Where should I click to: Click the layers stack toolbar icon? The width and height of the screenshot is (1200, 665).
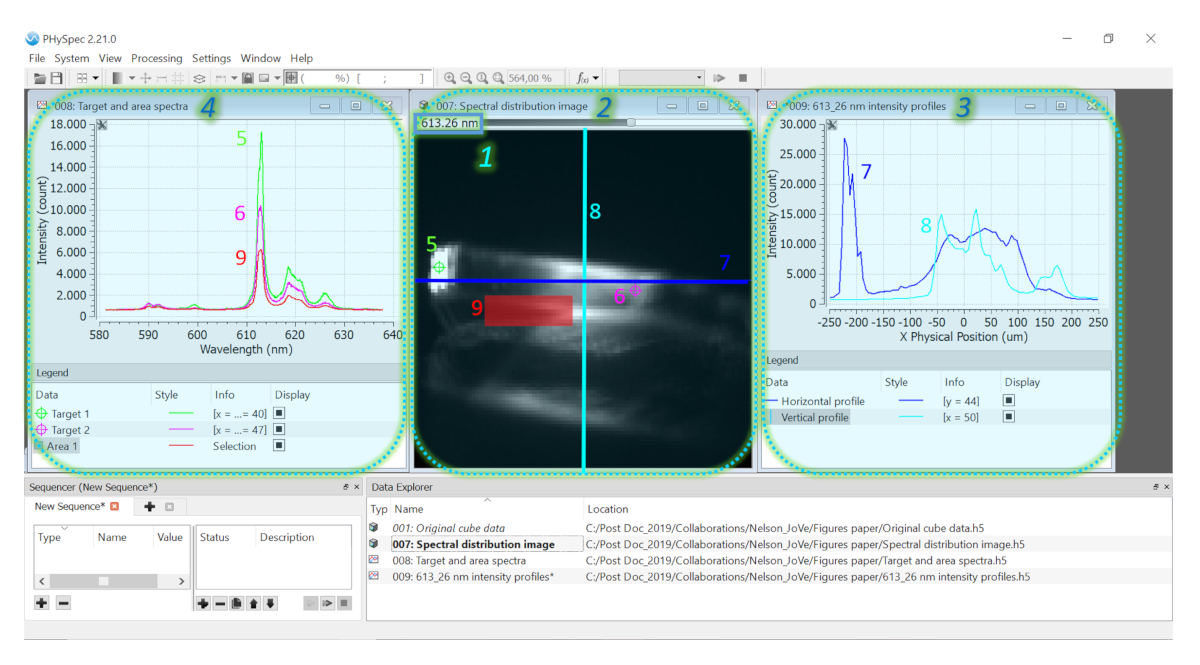(x=199, y=78)
